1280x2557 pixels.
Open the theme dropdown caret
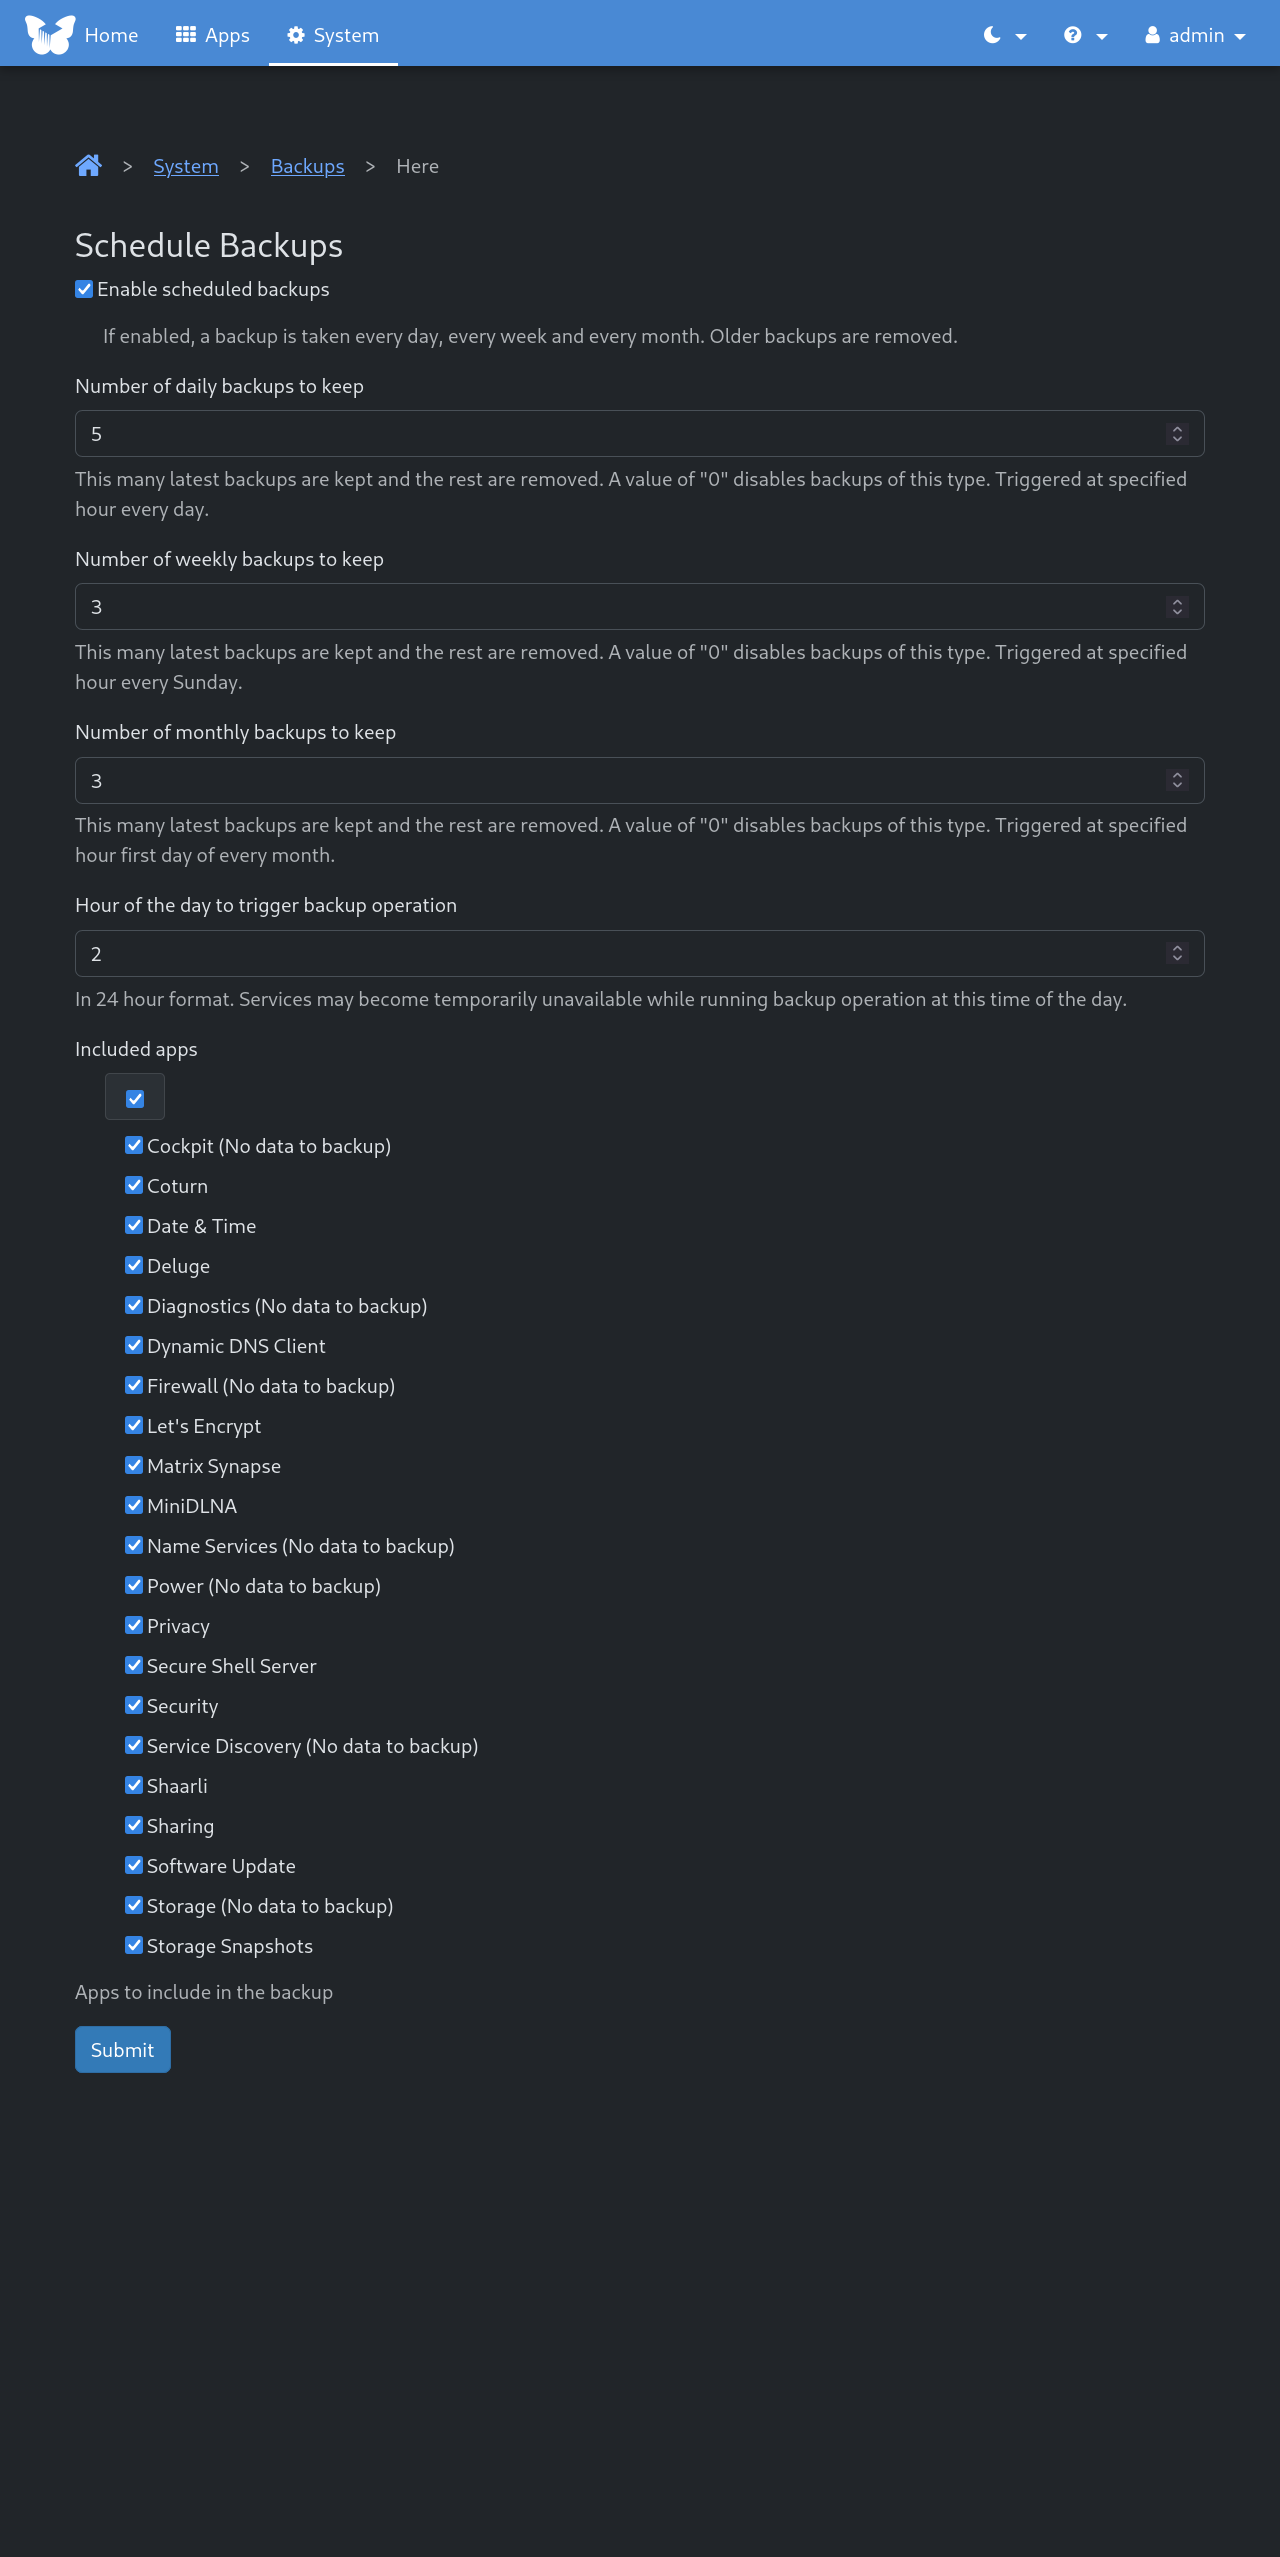click(x=1021, y=36)
